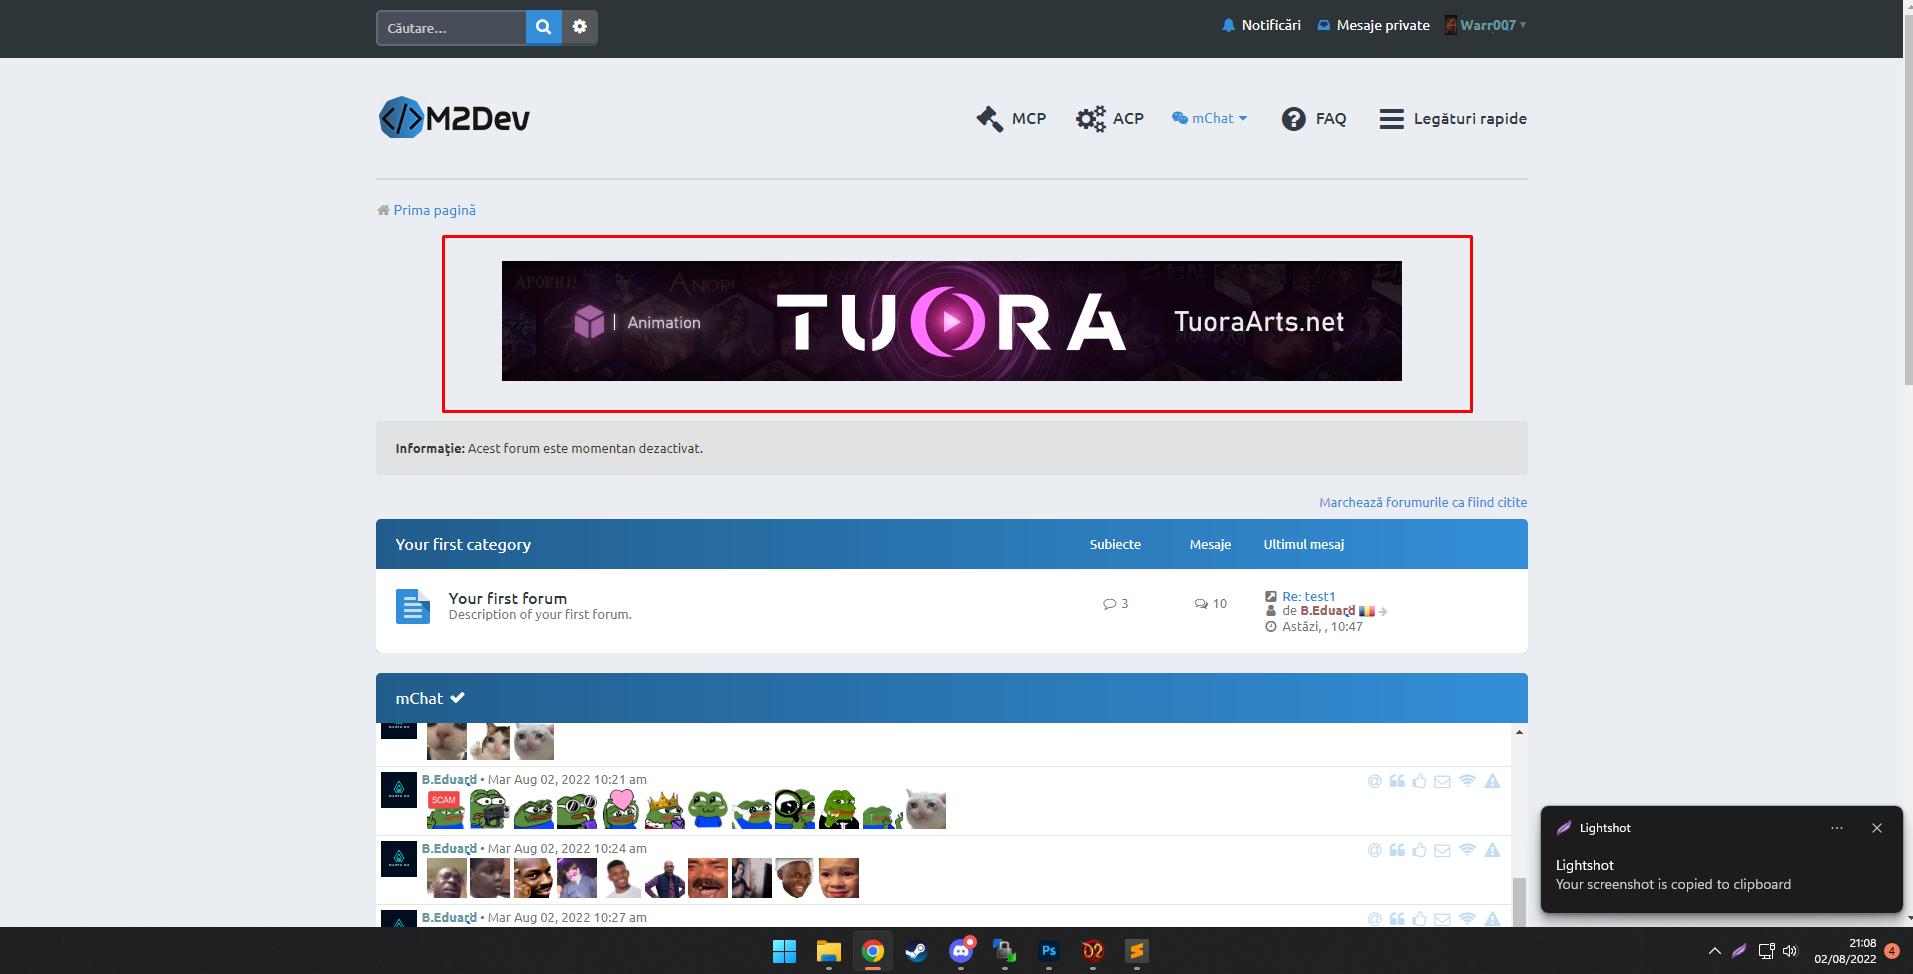Close the Lightshot notification
This screenshot has height=974, width=1913.
coord(1877,828)
